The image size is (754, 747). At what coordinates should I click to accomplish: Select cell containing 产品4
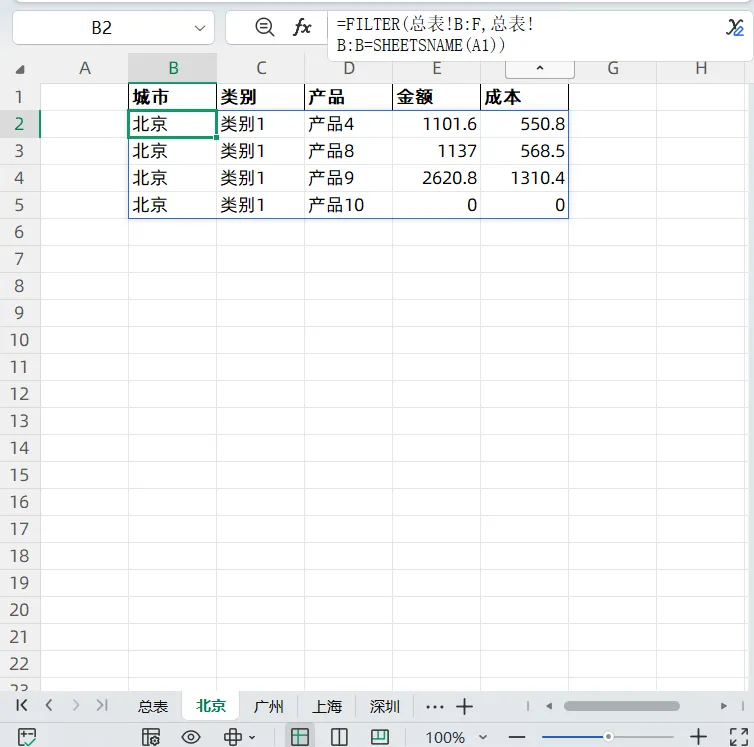[x=349, y=124]
